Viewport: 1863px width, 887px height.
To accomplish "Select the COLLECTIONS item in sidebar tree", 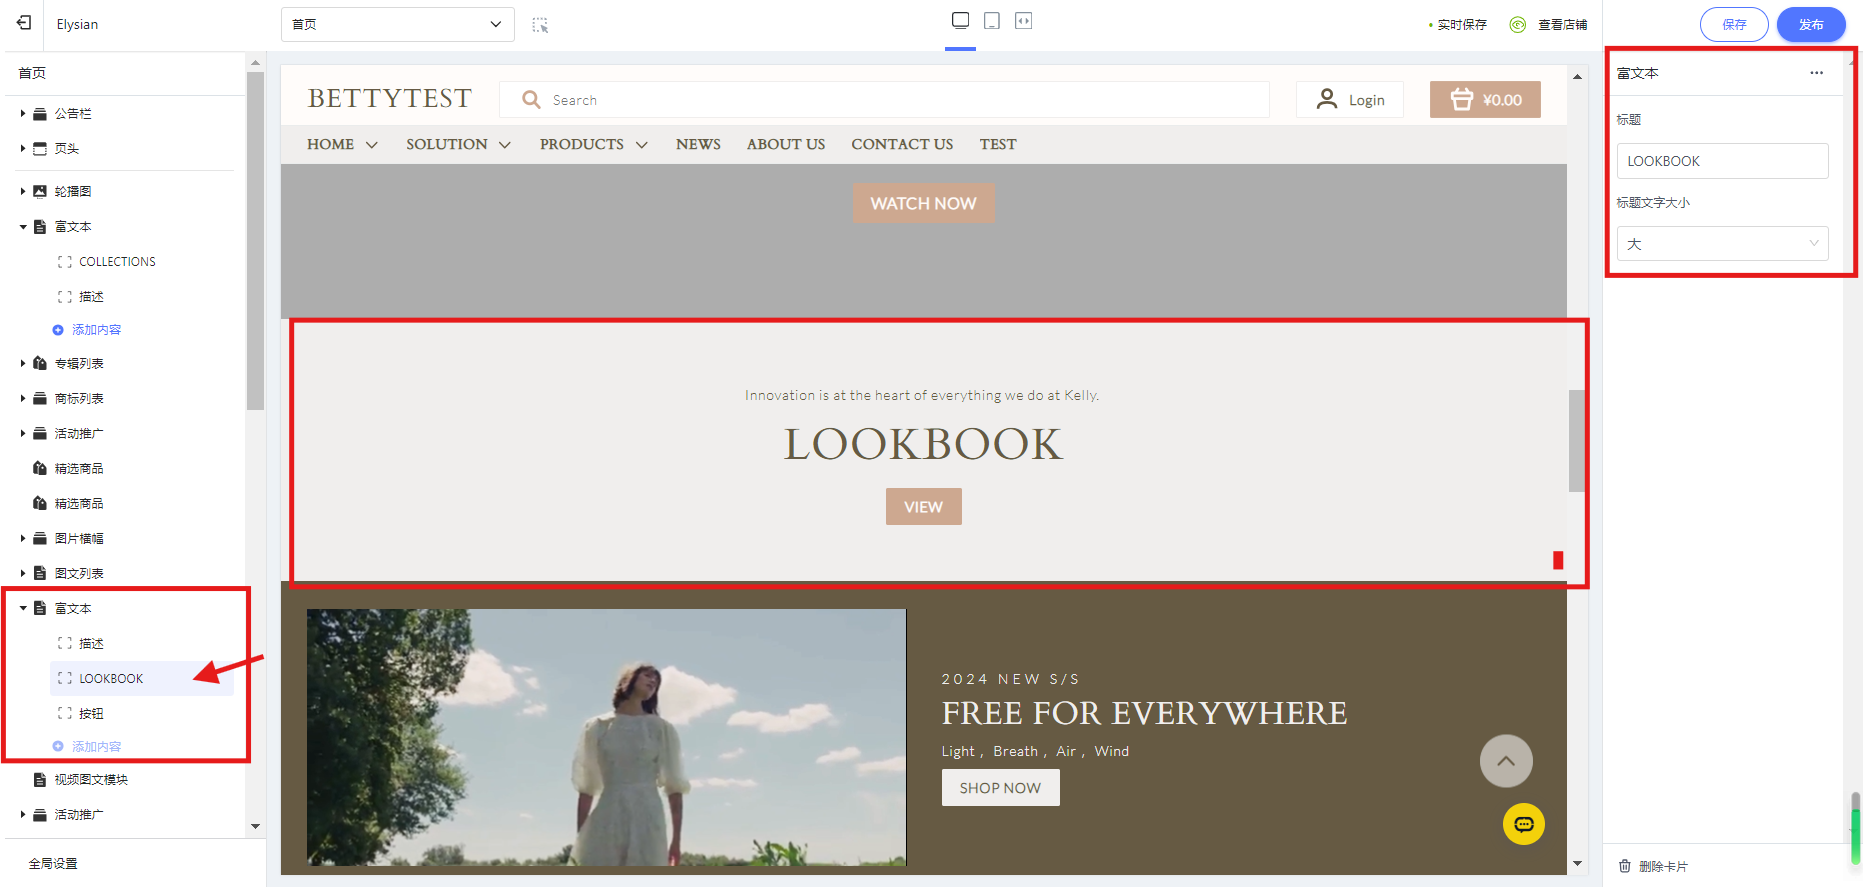I will pos(117,262).
